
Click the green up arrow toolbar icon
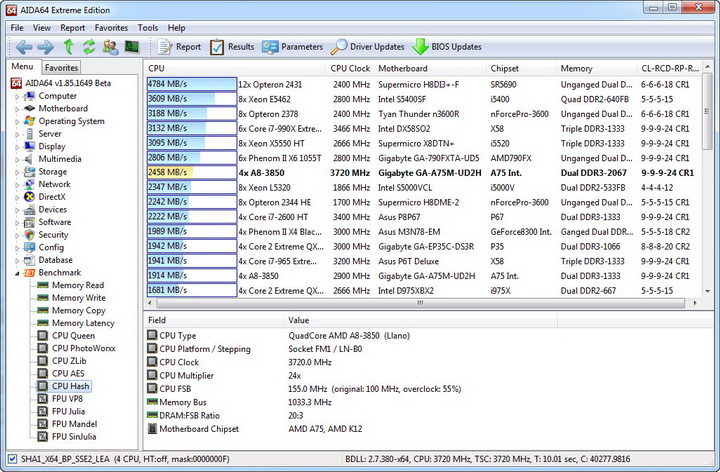pyautogui.click(x=68, y=47)
